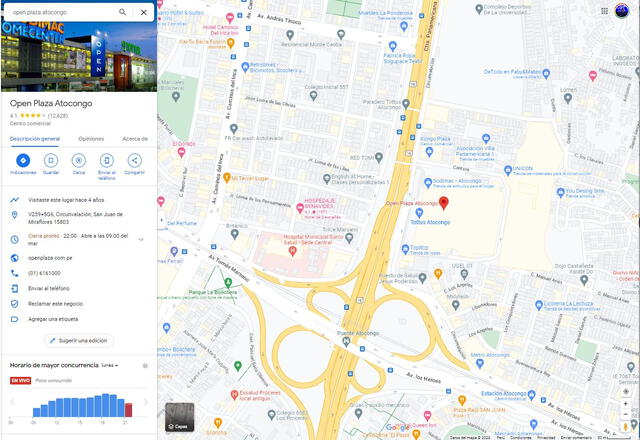Viewport: 640px width, 440px height.
Task: Click the red Open Plaza Atocongo map pin
Action: pyautogui.click(x=444, y=203)
